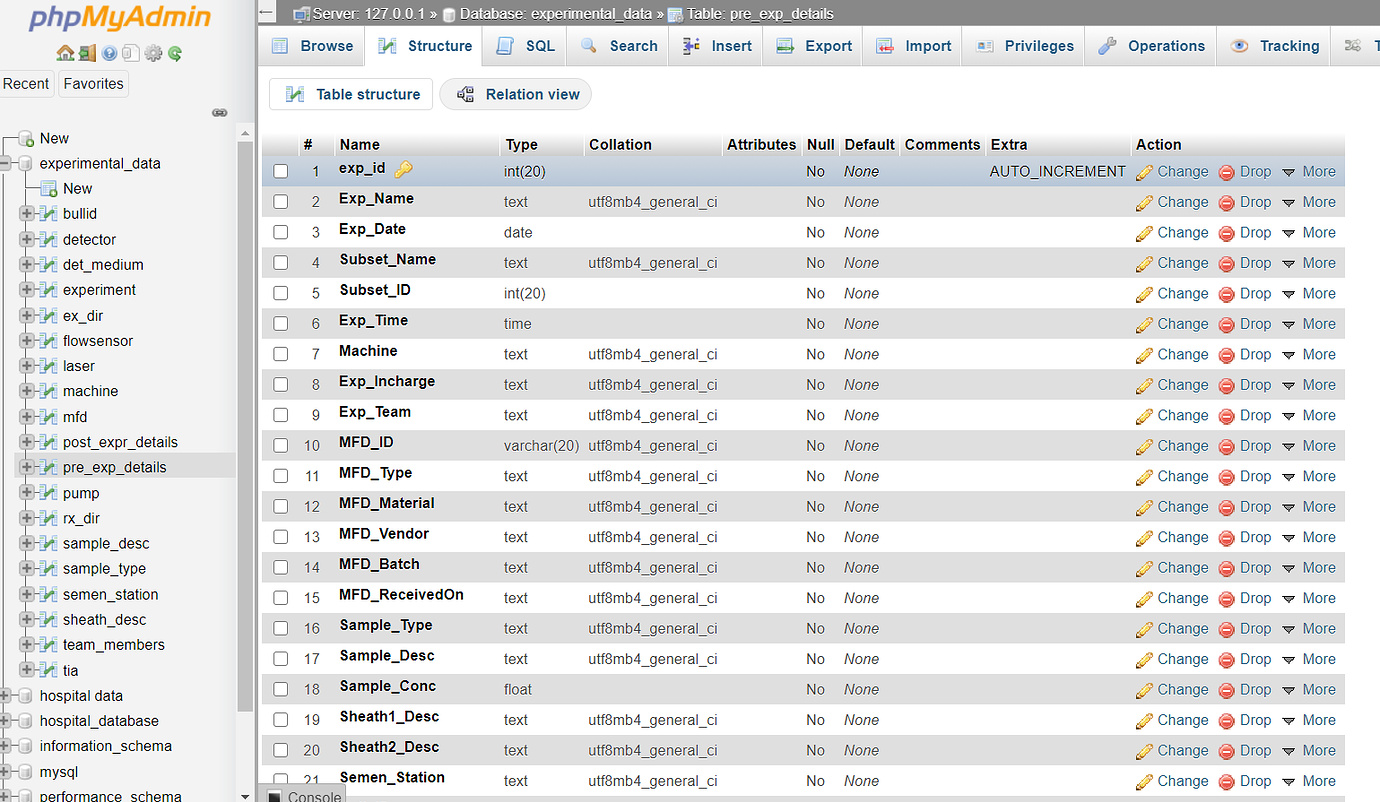1380x802 pixels.
Task: Tick the checkbox for Exp_Name row
Action: (x=281, y=202)
